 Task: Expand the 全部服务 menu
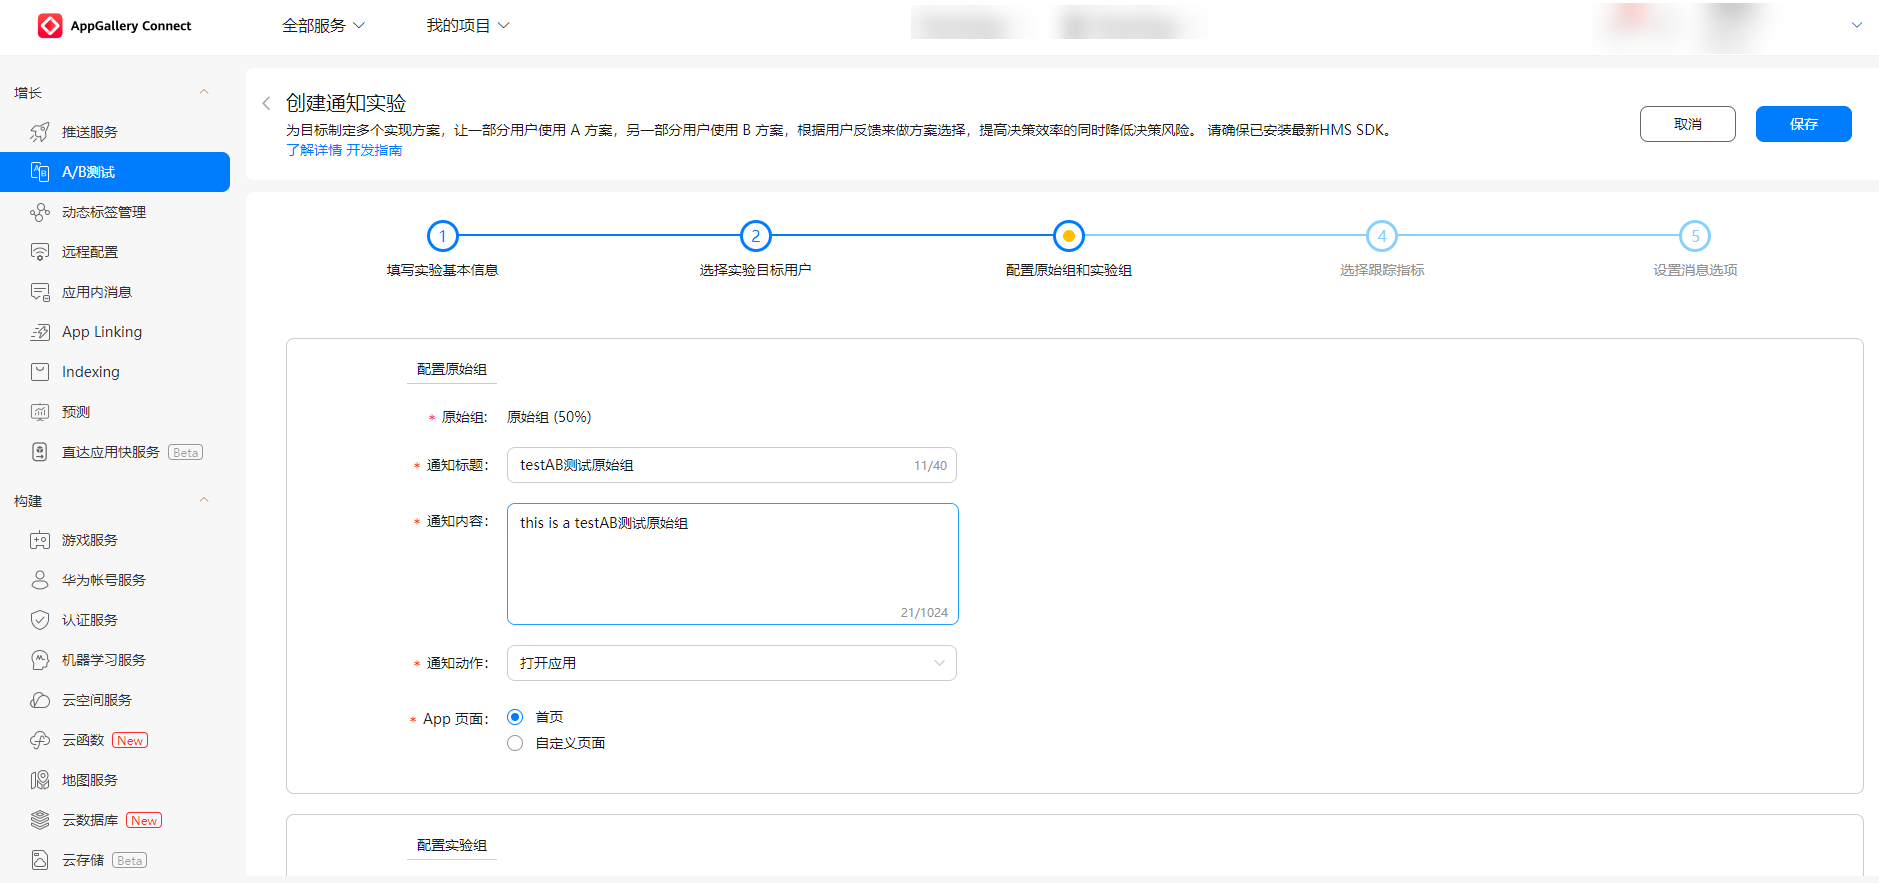tap(323, 26)
